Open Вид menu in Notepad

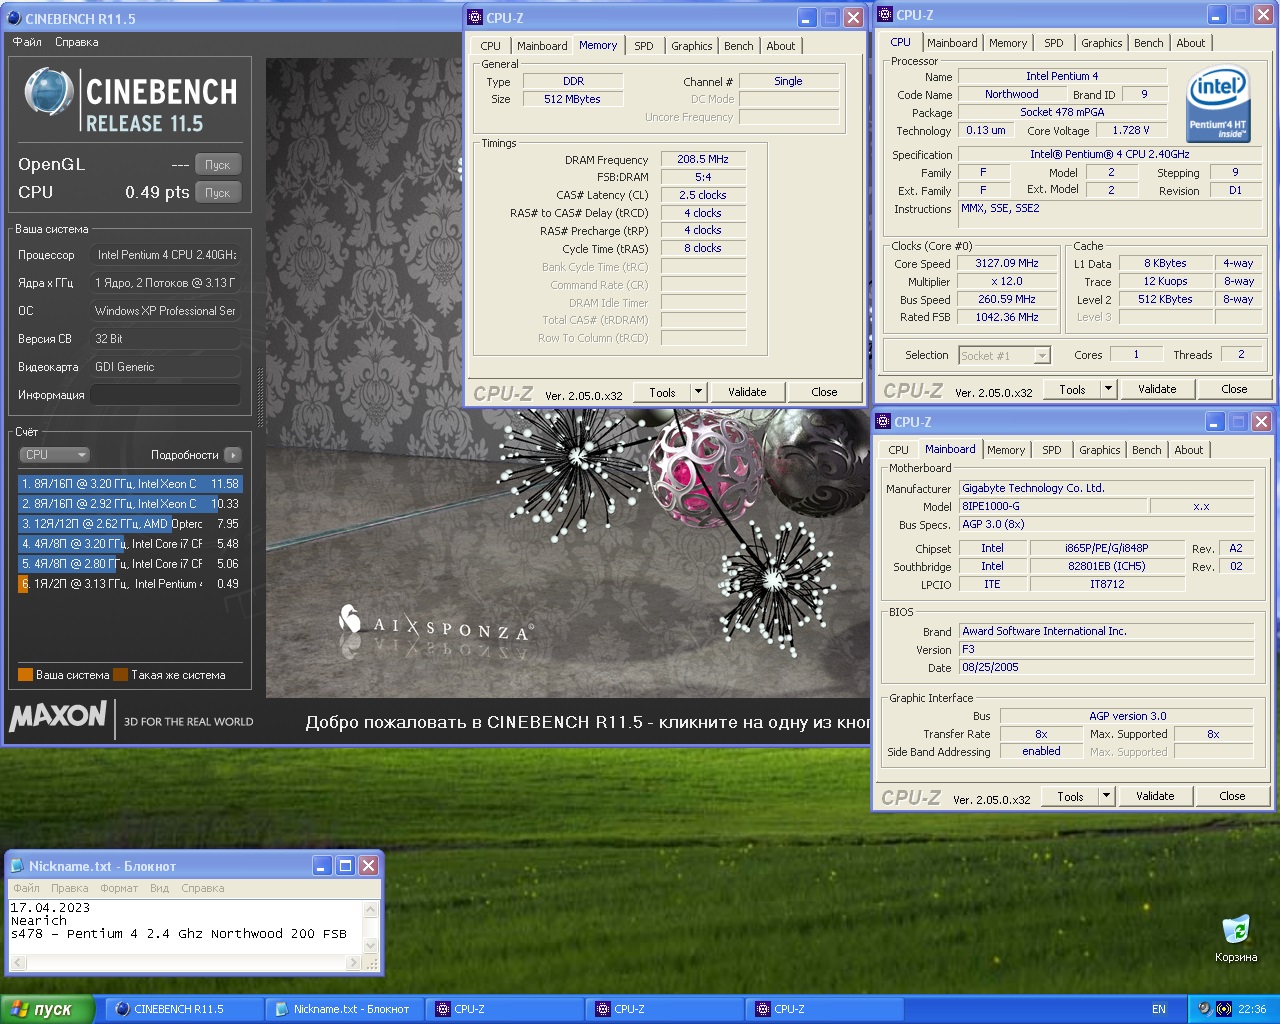(160, 888)
